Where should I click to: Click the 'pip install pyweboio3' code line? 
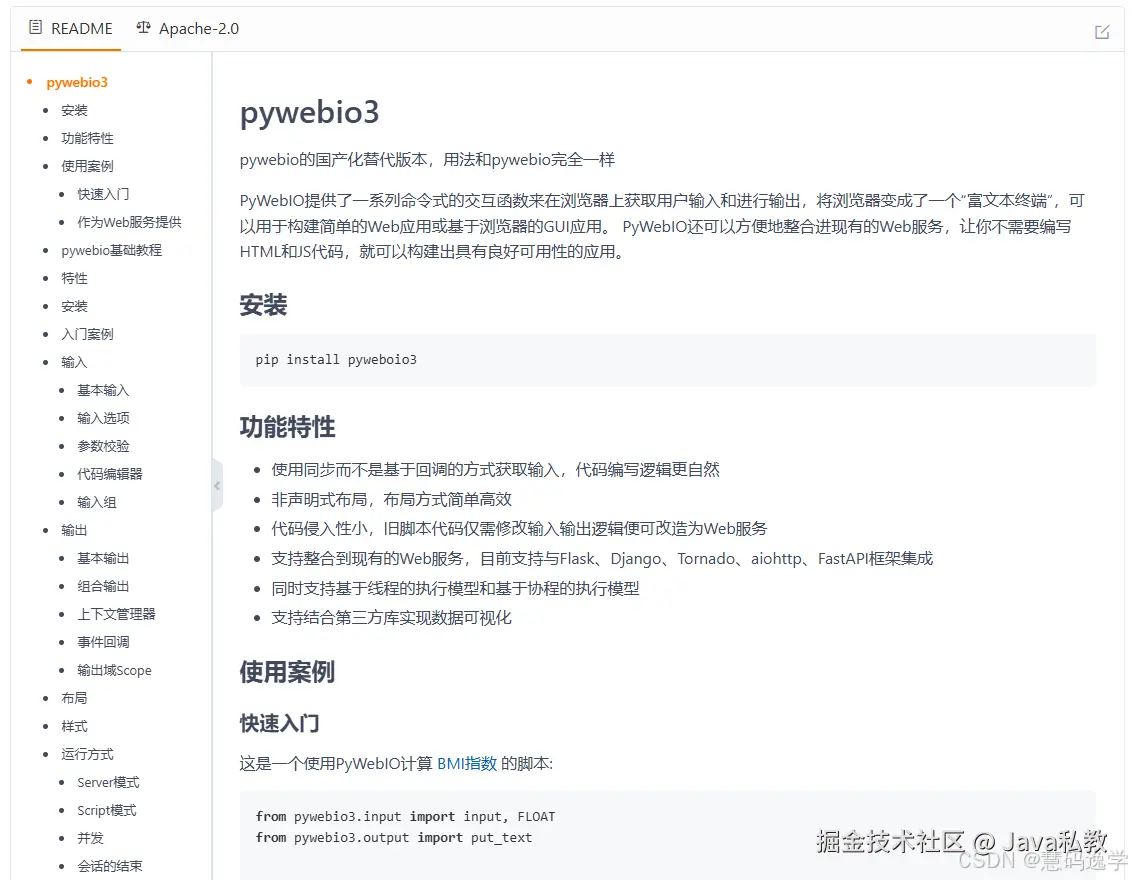pyautogui.click(x=336, y=360)
